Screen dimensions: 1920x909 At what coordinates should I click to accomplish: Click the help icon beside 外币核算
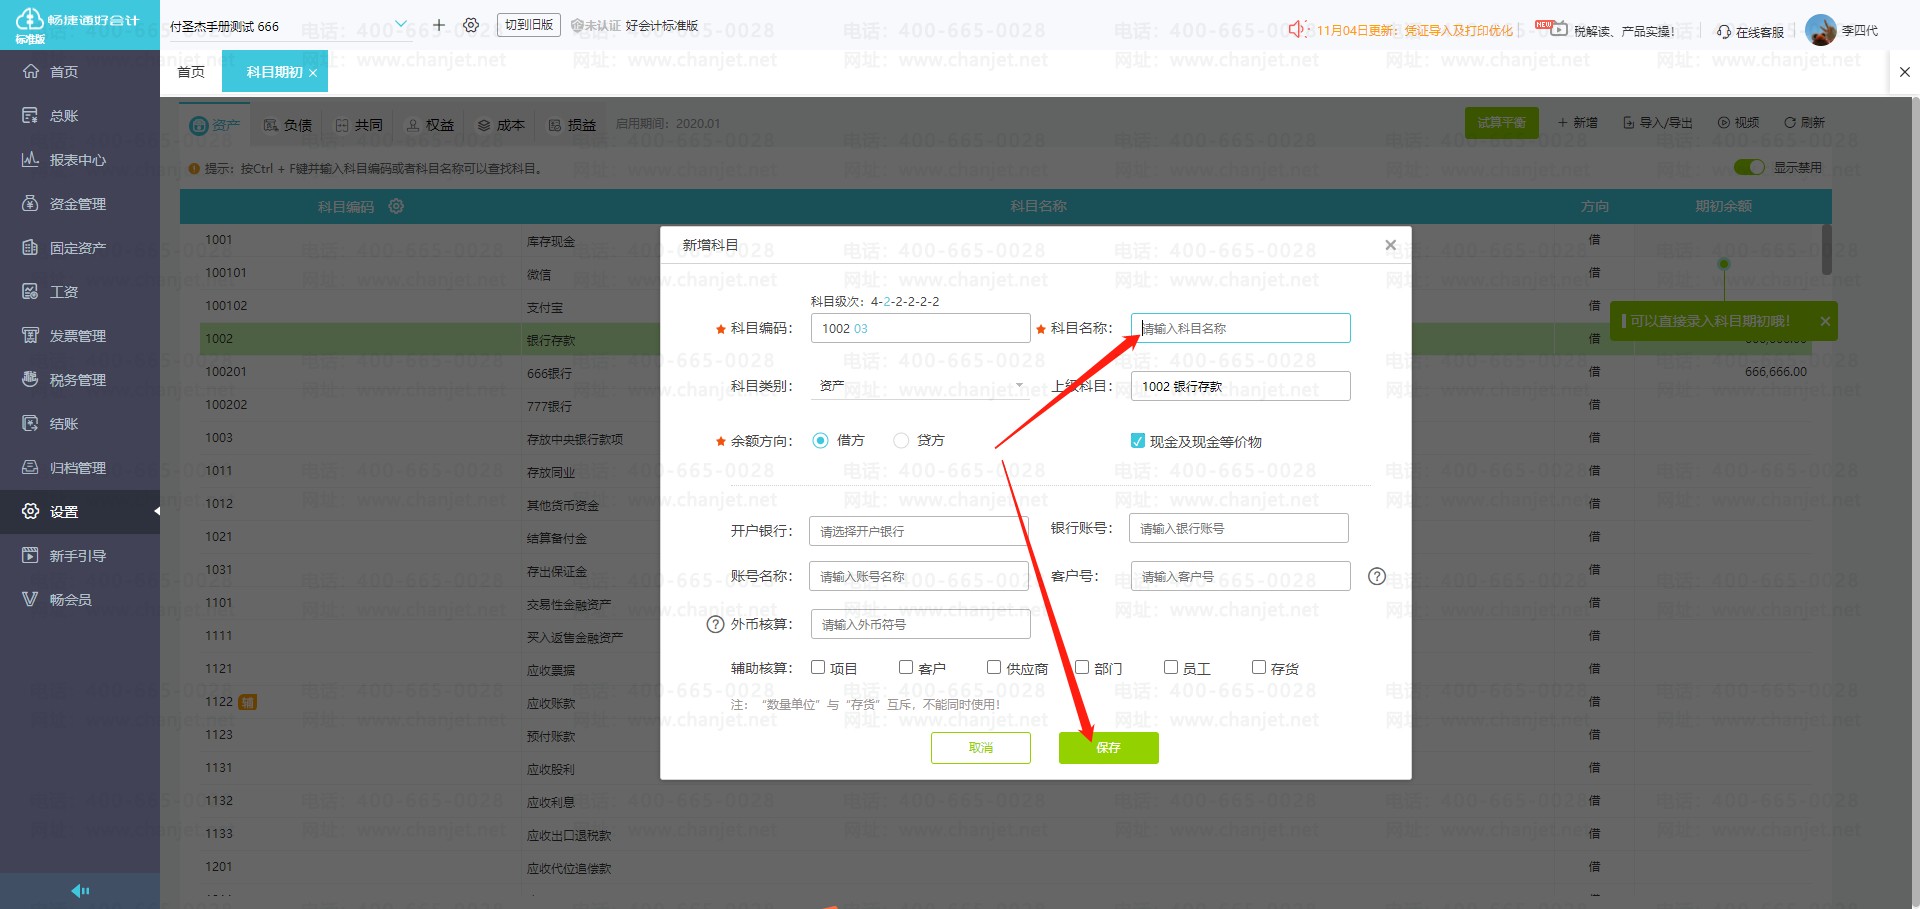715,624
